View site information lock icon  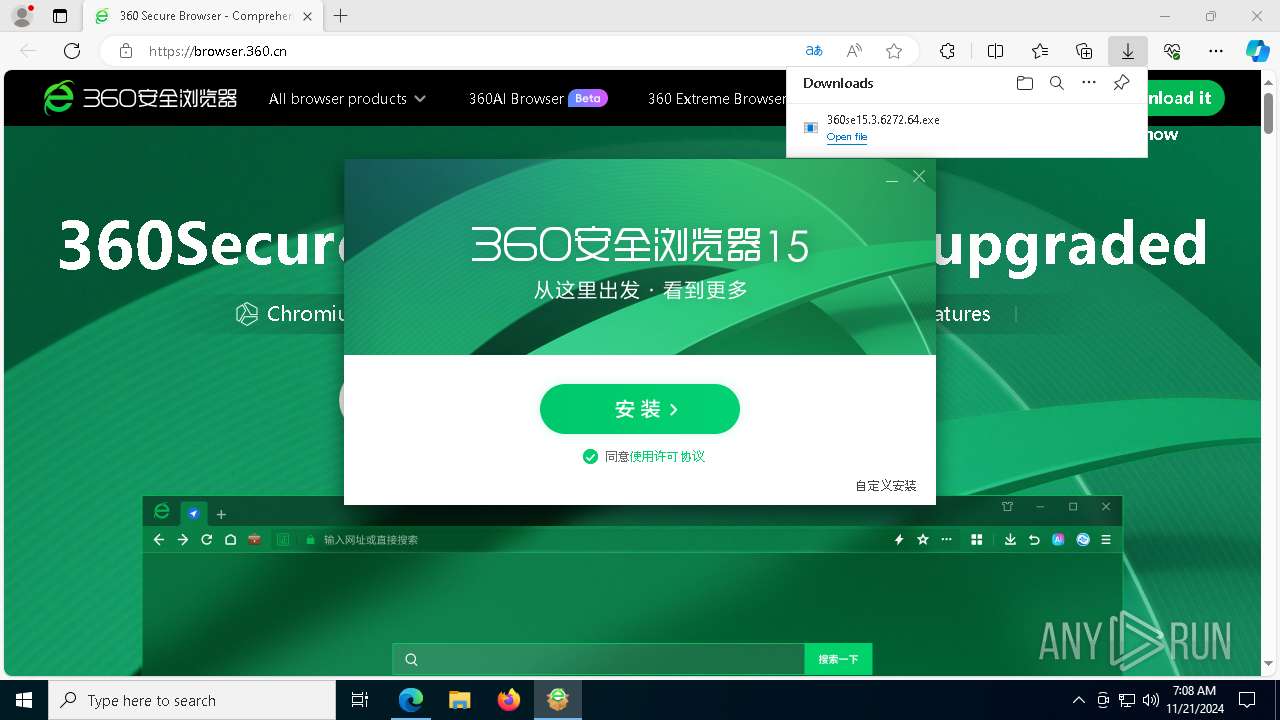click(125, 51)
